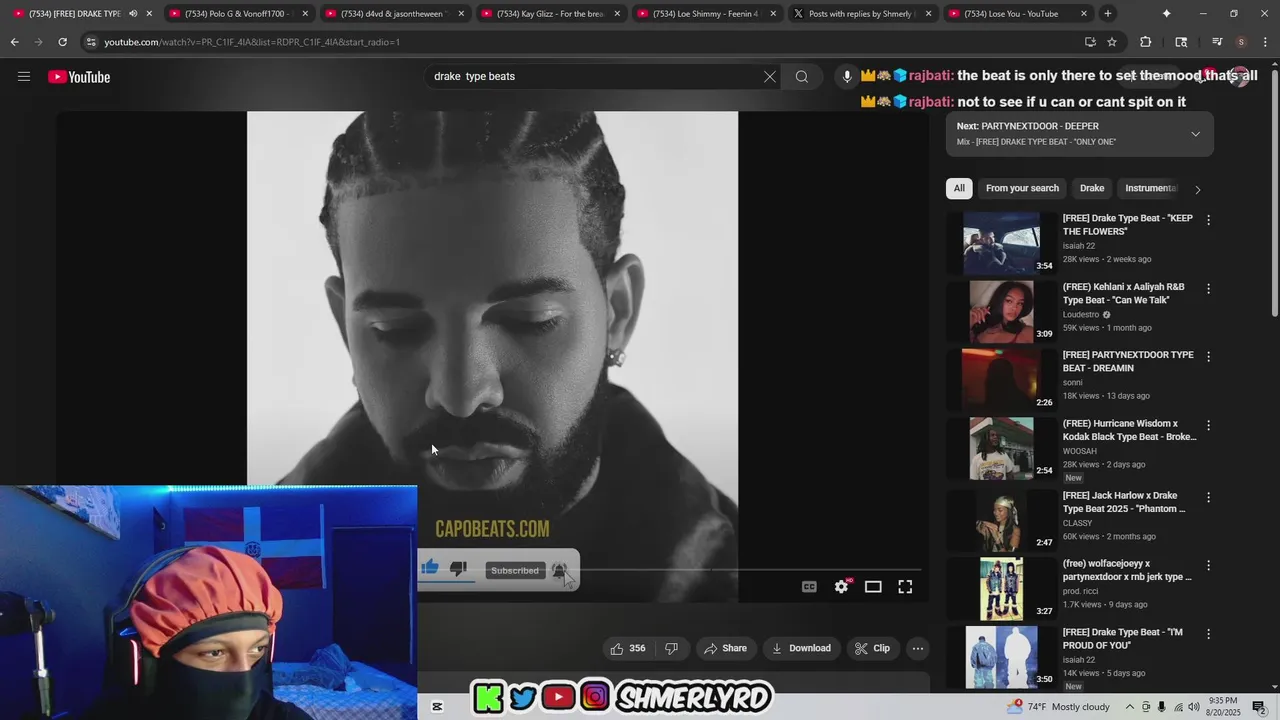
Task: Visit the isaiah 22 channel under KEEP THE FLOWERS
Action: 1078,246
